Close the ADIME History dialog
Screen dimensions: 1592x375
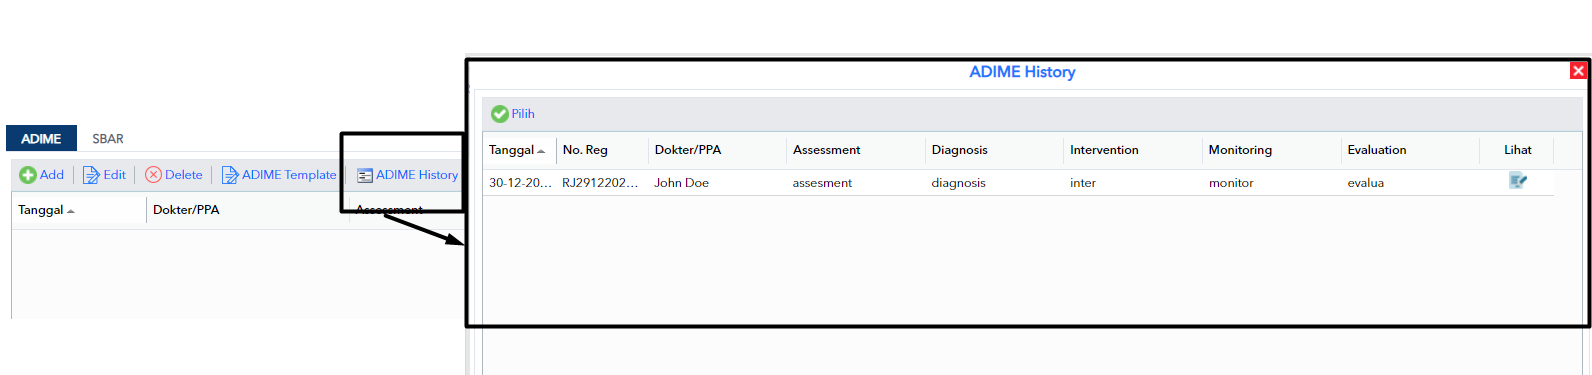tap(1578, 70)
